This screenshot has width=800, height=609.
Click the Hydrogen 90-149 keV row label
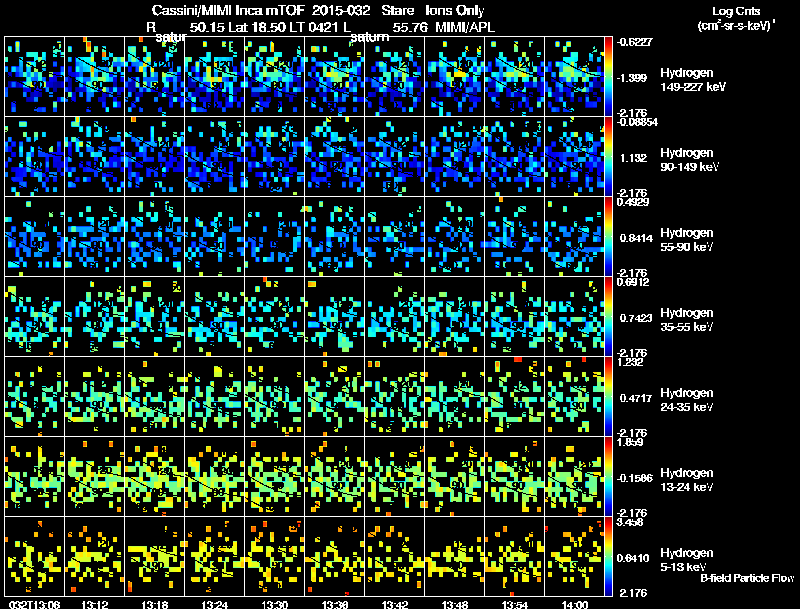pos(689,160)
